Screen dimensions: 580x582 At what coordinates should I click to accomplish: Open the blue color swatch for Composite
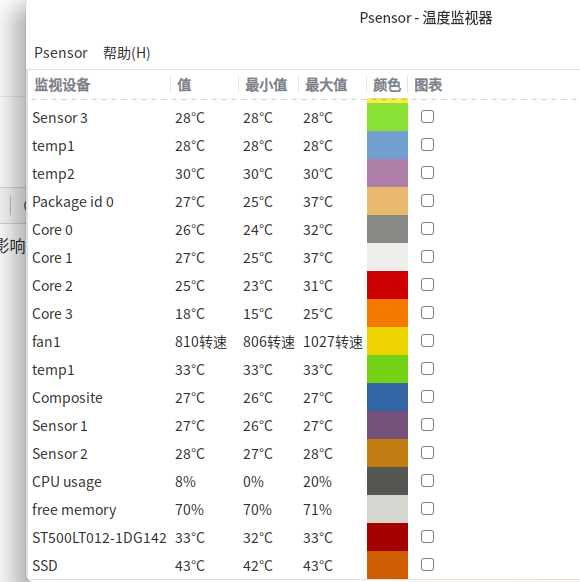tap(387, 397)
